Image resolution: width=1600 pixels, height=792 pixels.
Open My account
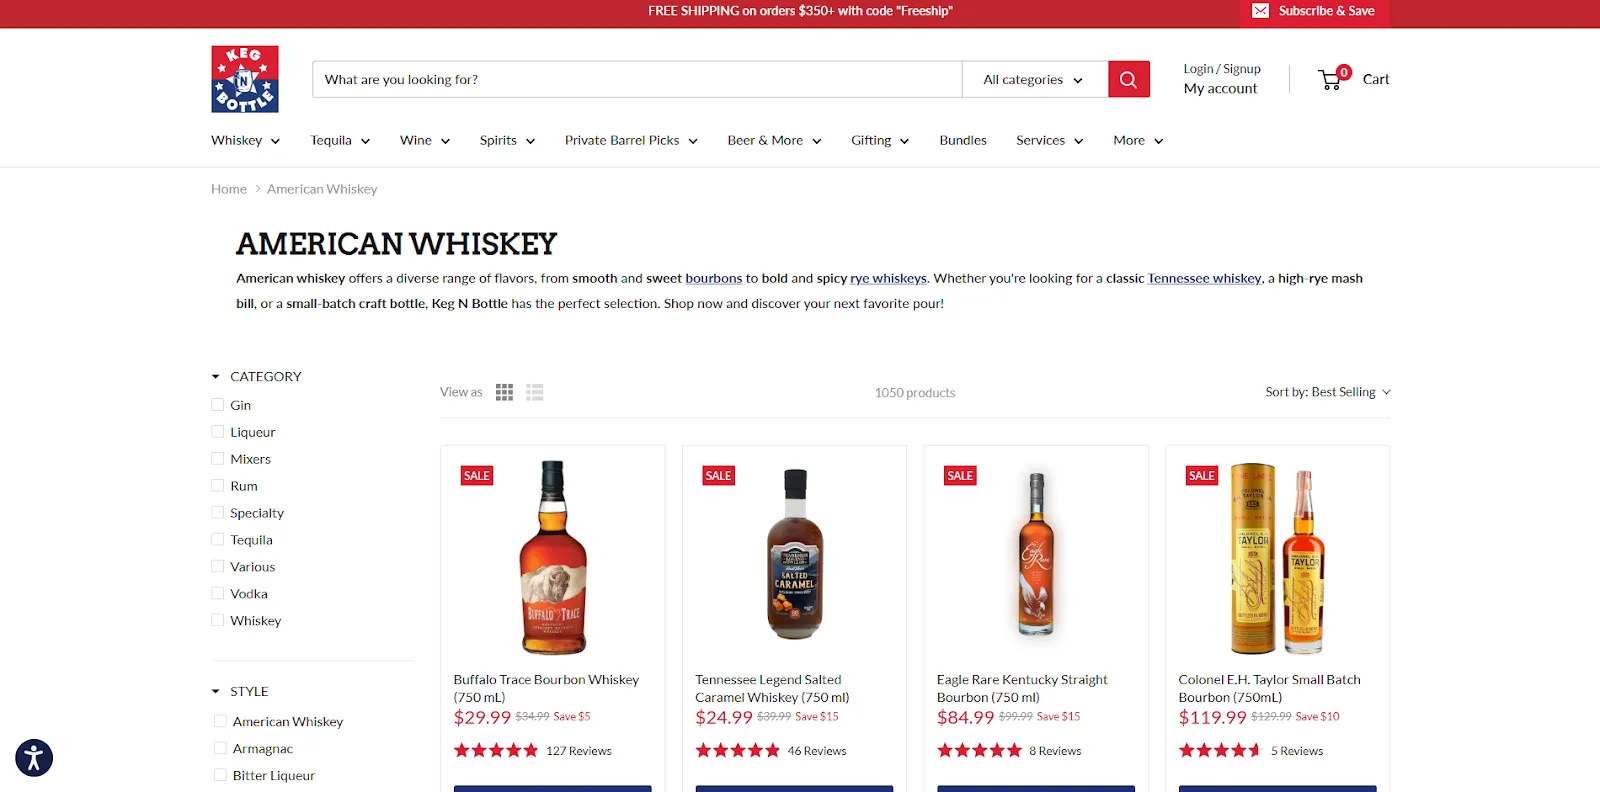pos(1220,89)
